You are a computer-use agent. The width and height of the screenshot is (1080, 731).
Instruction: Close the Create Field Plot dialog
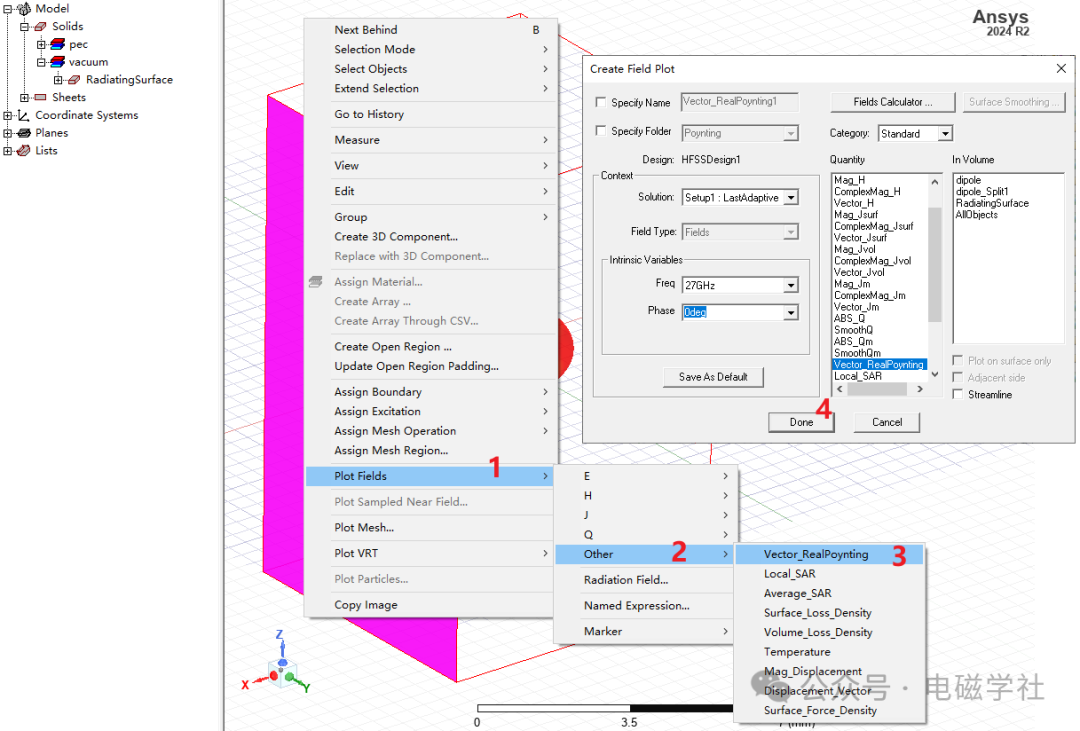click(x=1061, y=68)
